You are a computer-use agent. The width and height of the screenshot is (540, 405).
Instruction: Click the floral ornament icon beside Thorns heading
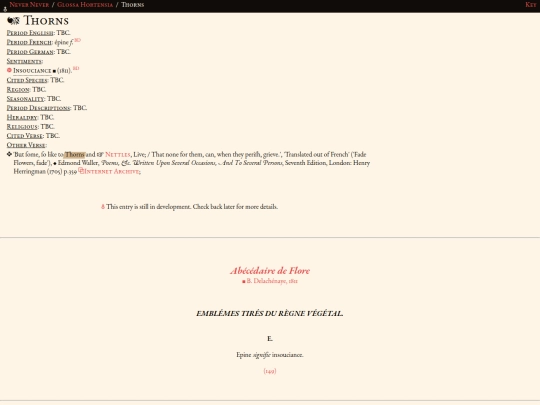click(x=13, y=21)
